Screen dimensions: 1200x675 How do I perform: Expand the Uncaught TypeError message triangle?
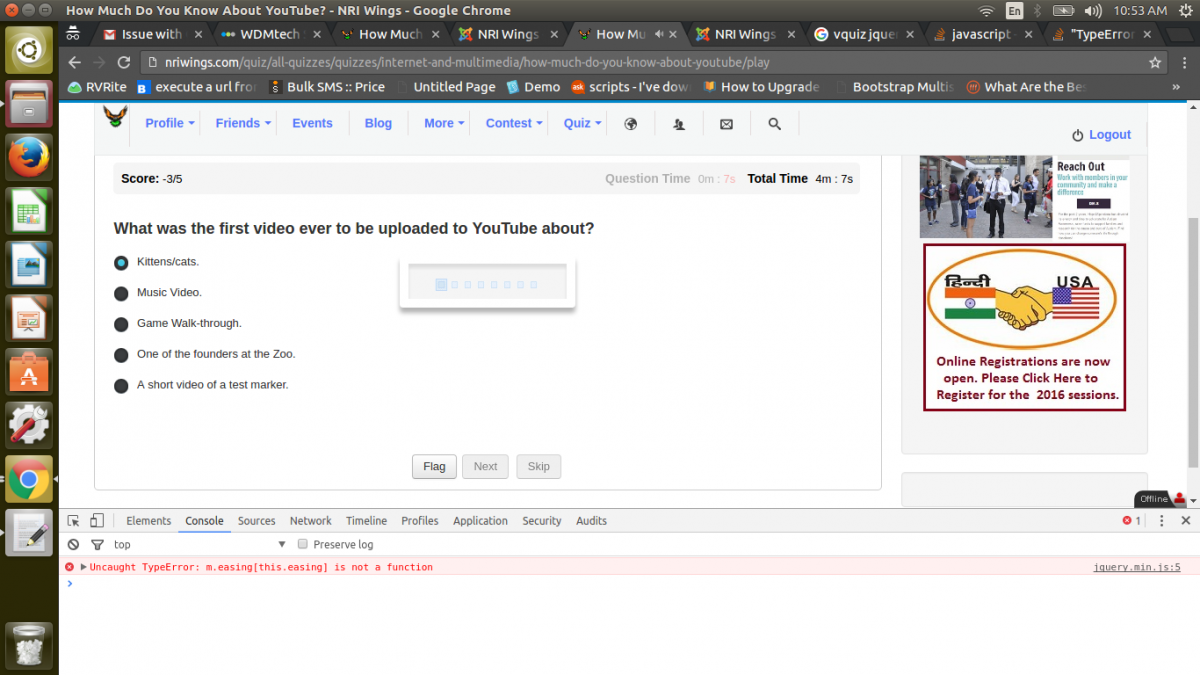84,567
